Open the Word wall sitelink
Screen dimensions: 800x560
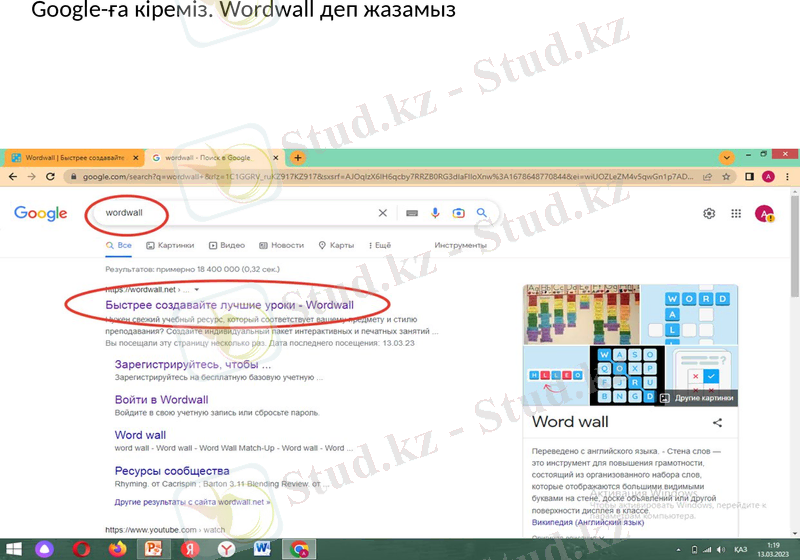pos(140,435)
